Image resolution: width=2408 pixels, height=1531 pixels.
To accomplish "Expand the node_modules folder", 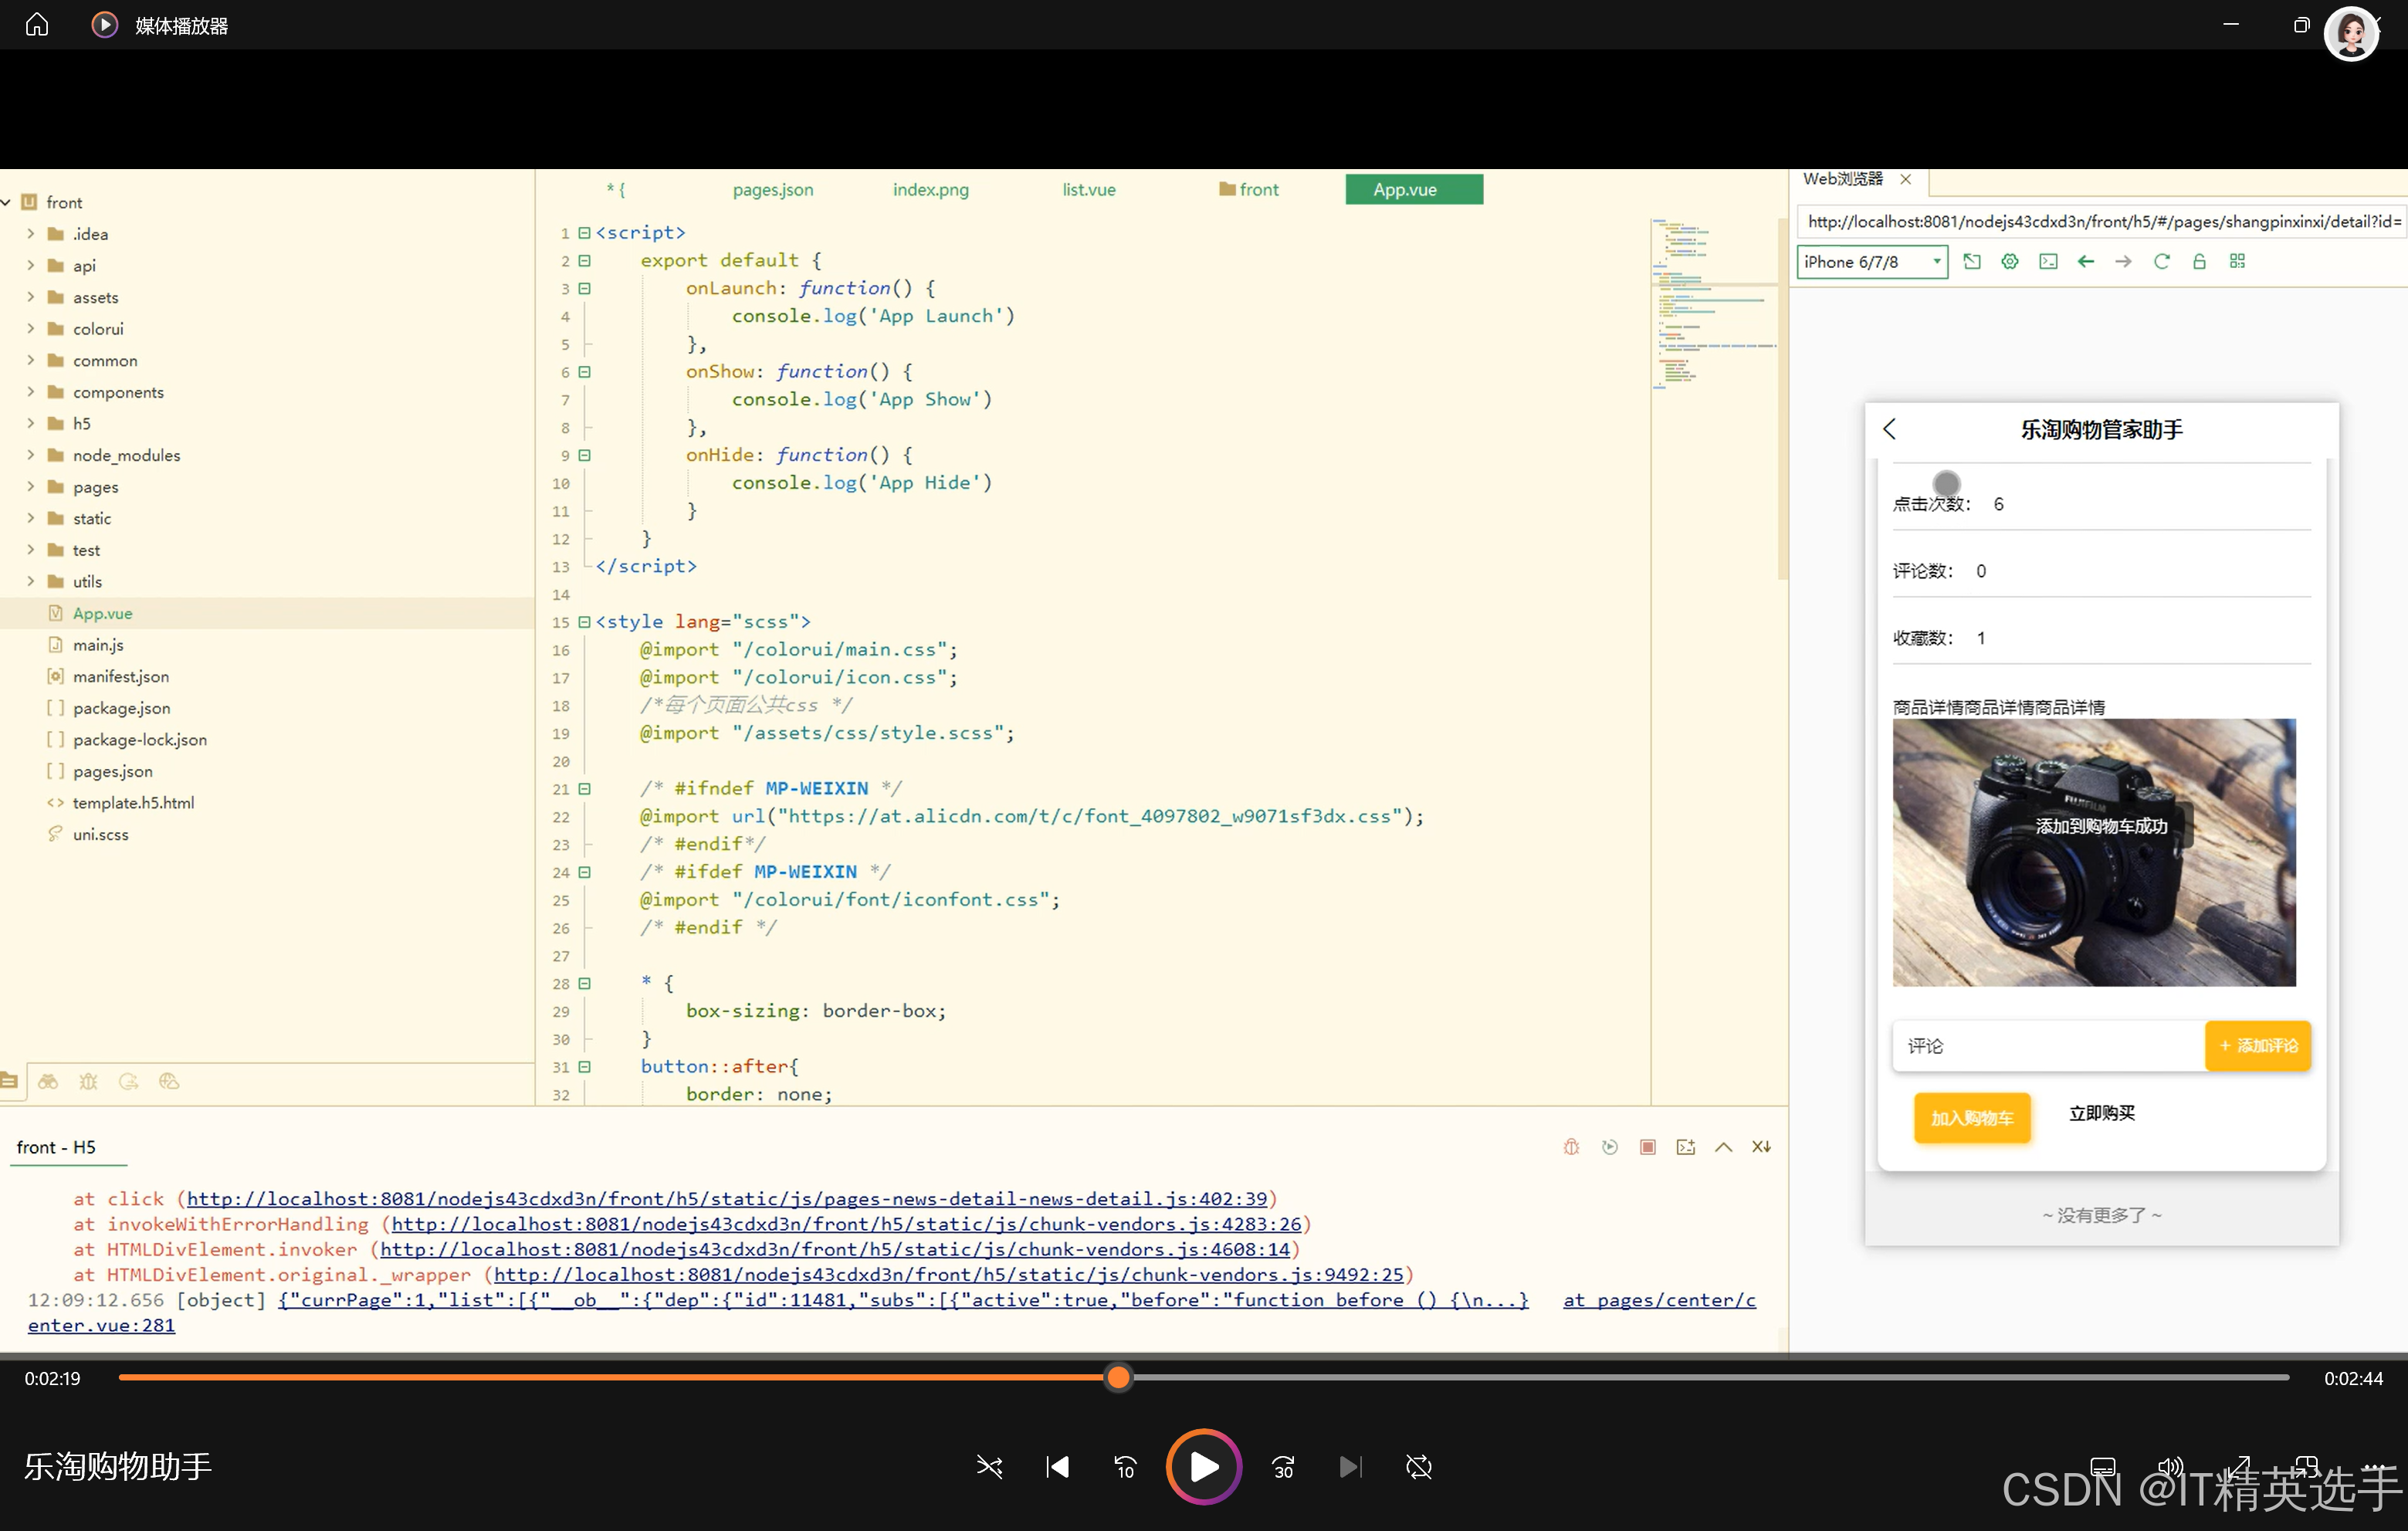I will (x=31, y=455).
